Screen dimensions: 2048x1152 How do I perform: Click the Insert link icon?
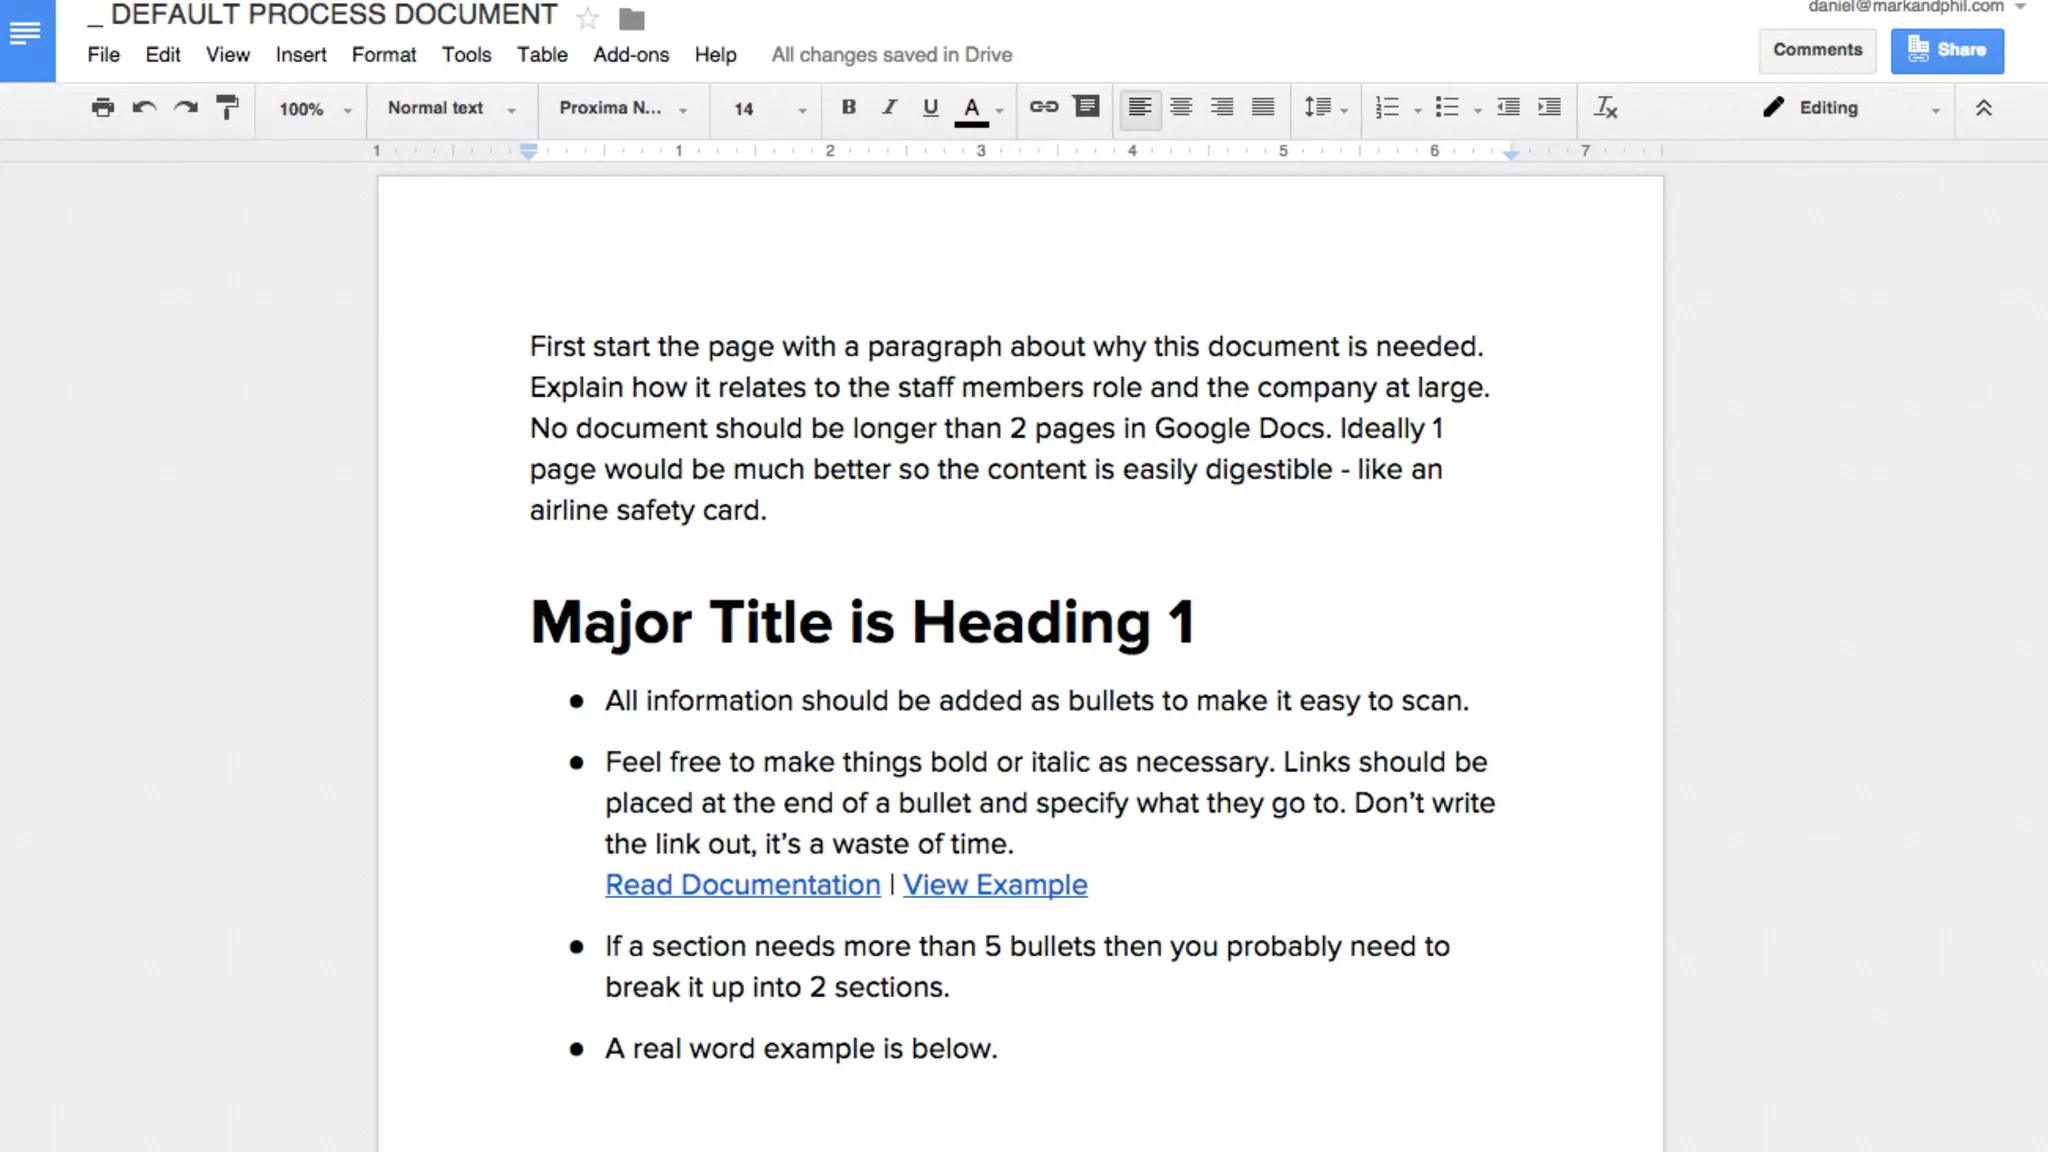(x=1044, y=107)
